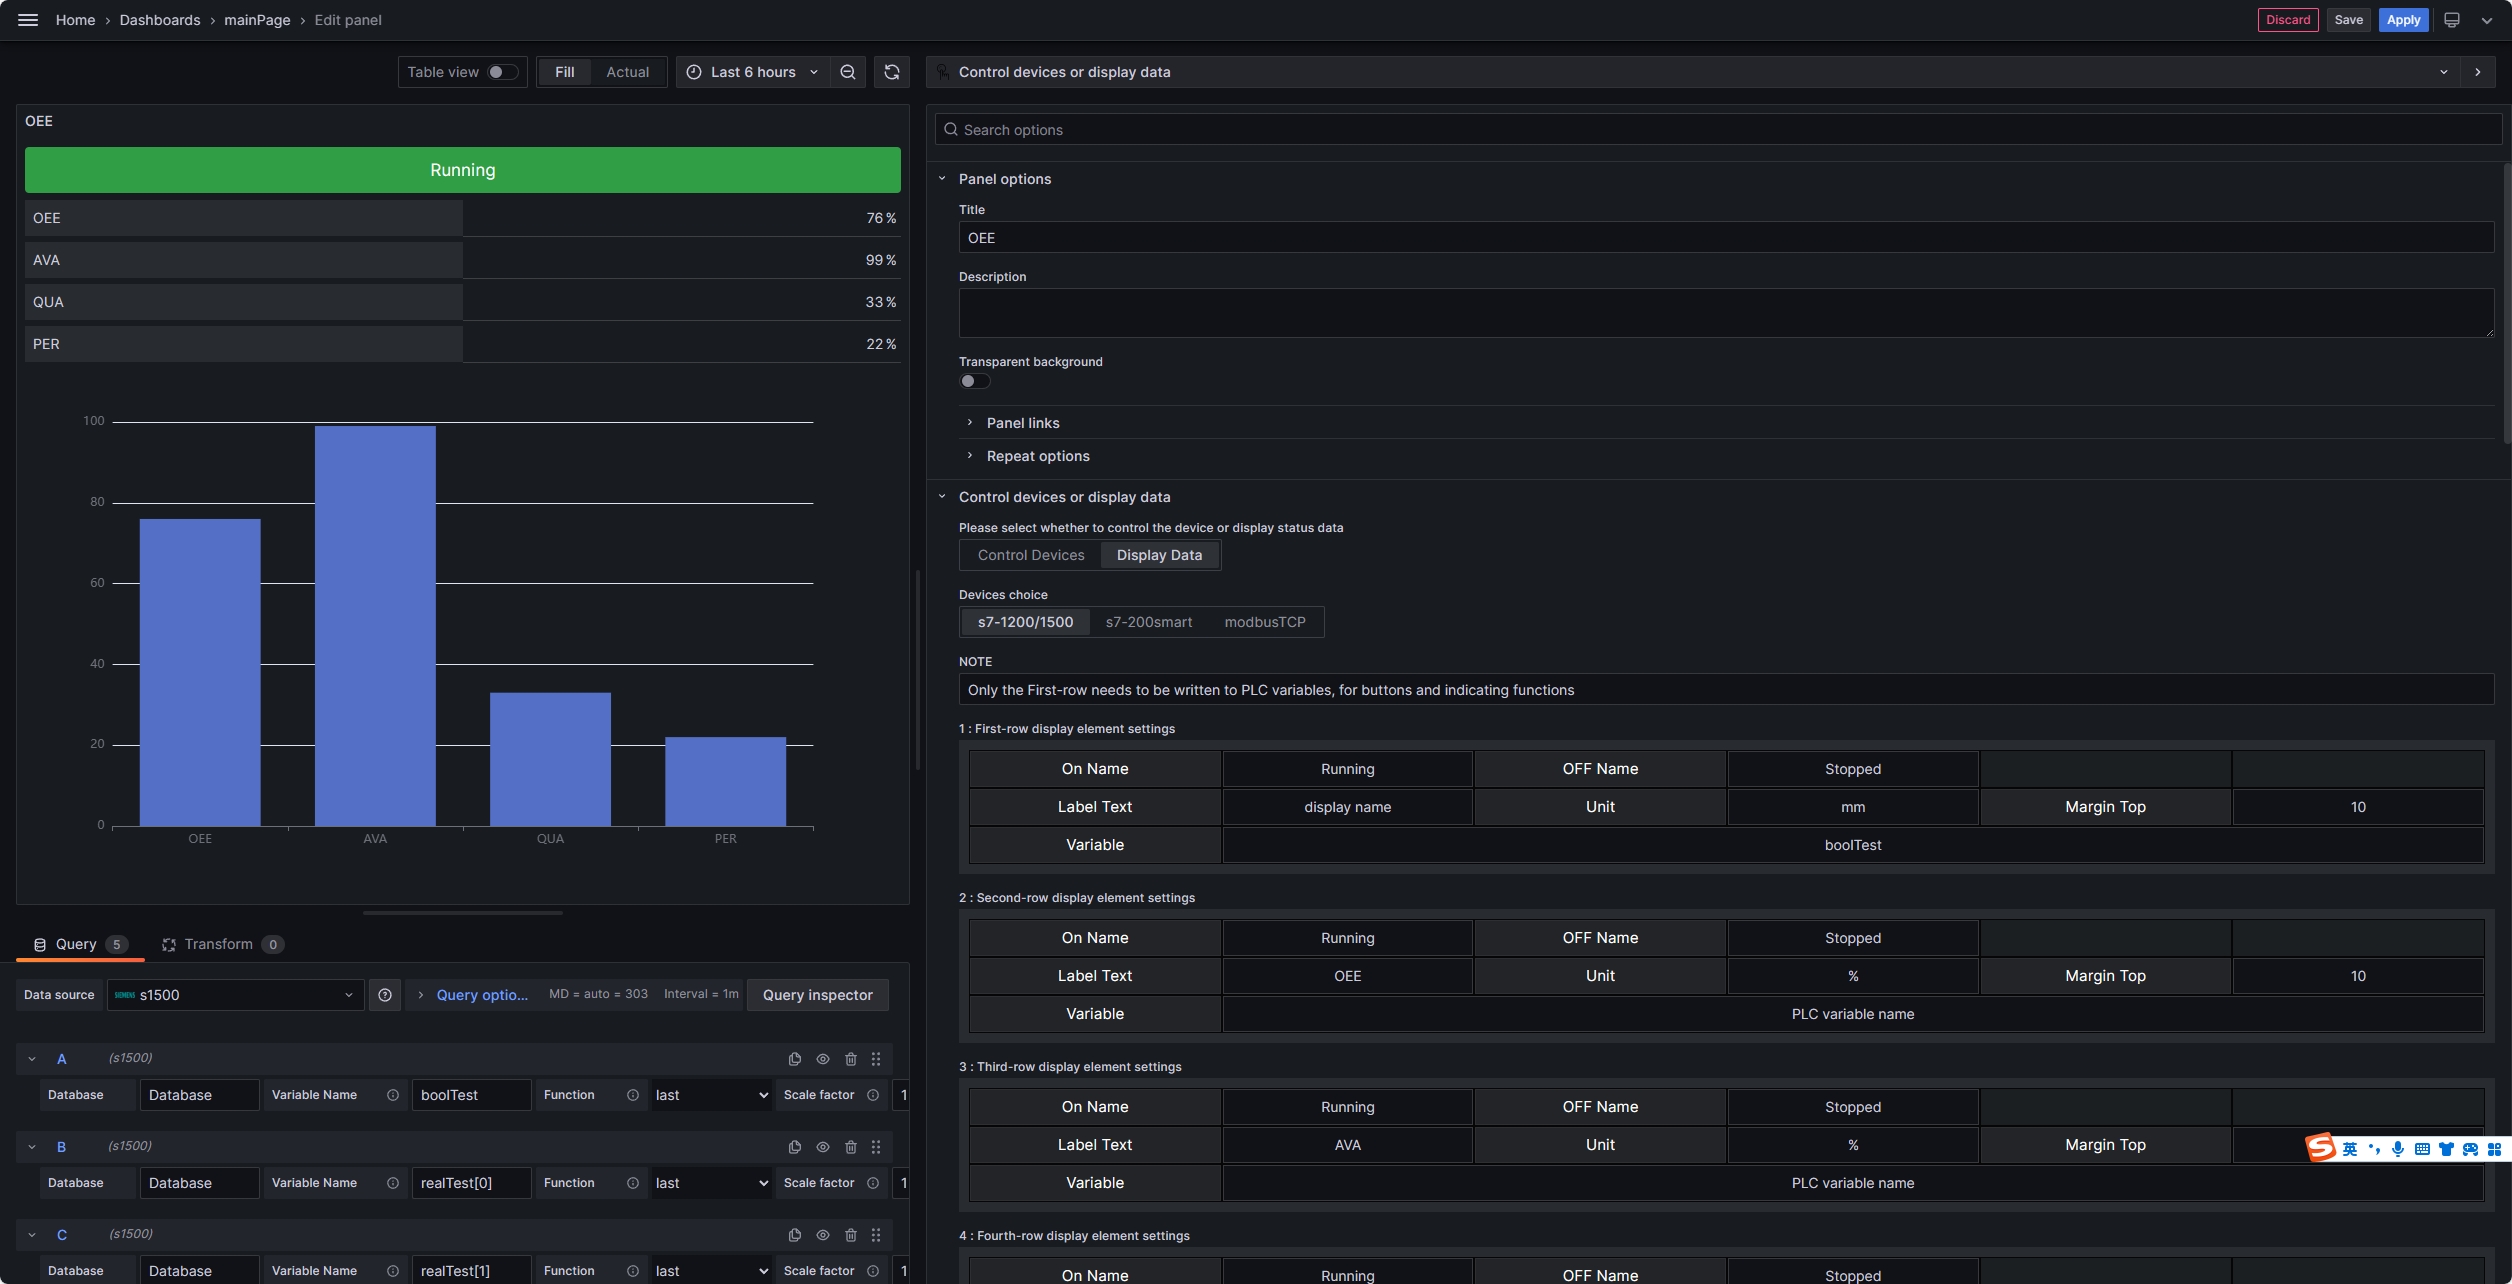Refresh the dashboard panel
Image resolution: width=2512 pixels, height=1284 pixels.
(891, 72)
